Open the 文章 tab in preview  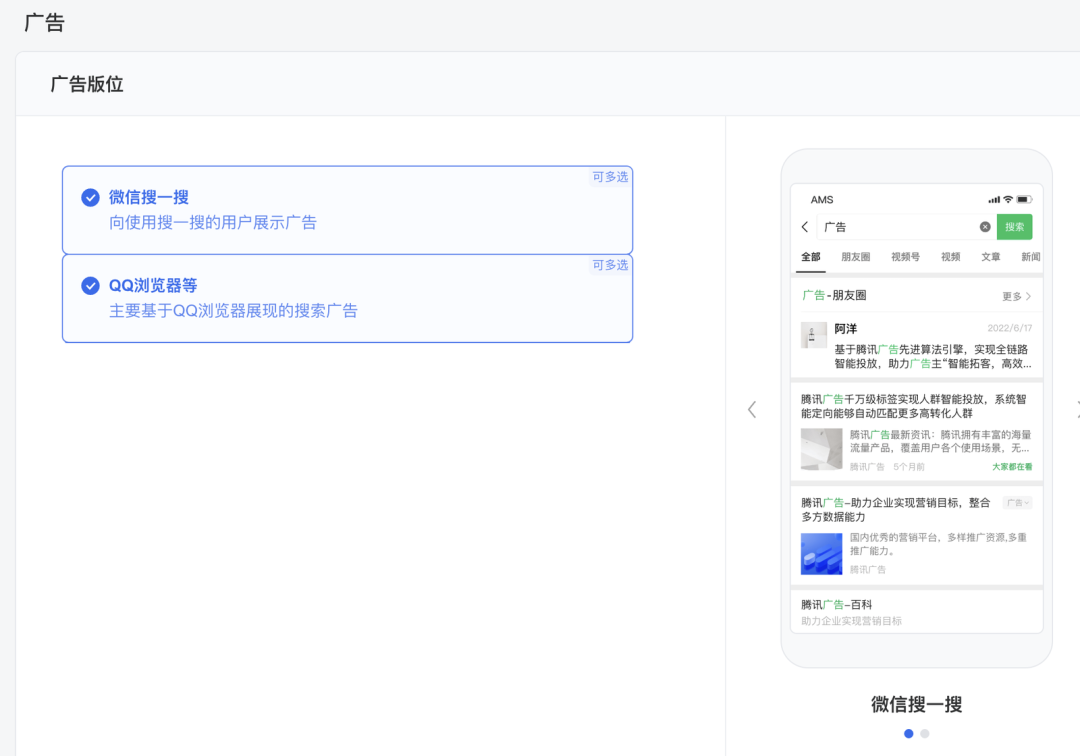pyautogui.click(x=990, y=257)
